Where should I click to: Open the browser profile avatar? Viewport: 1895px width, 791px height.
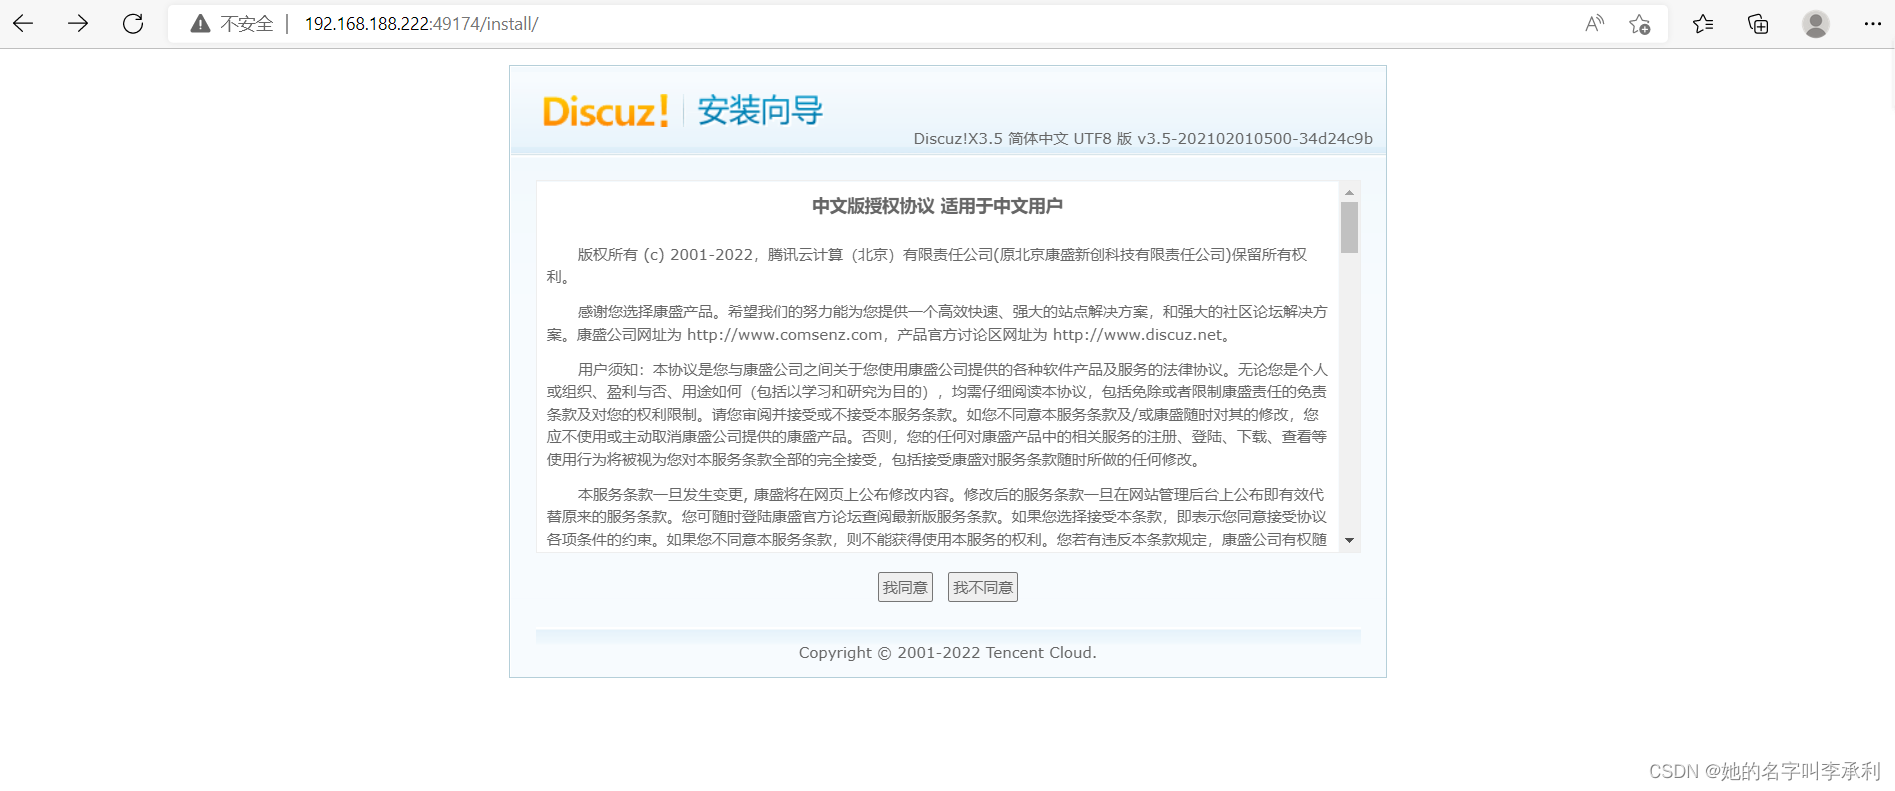[1816, 24]
